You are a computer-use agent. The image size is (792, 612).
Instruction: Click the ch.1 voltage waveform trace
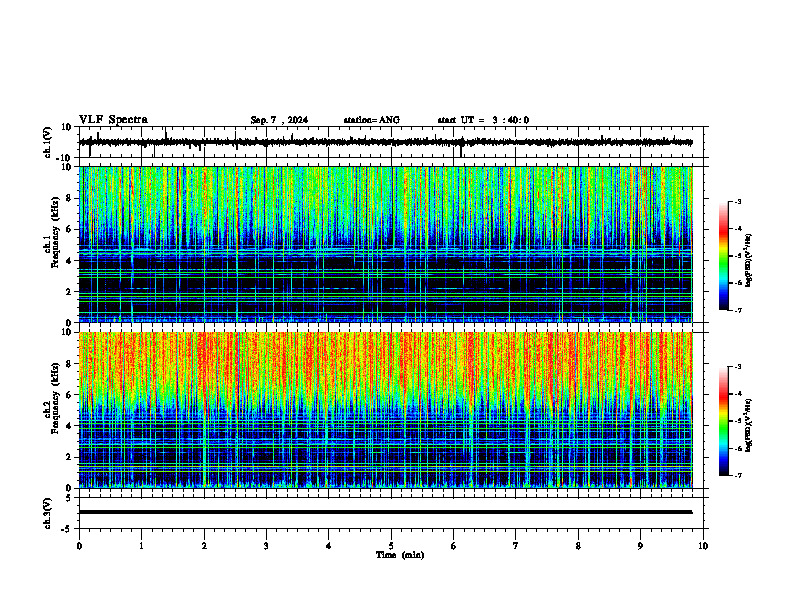(385, 142)
